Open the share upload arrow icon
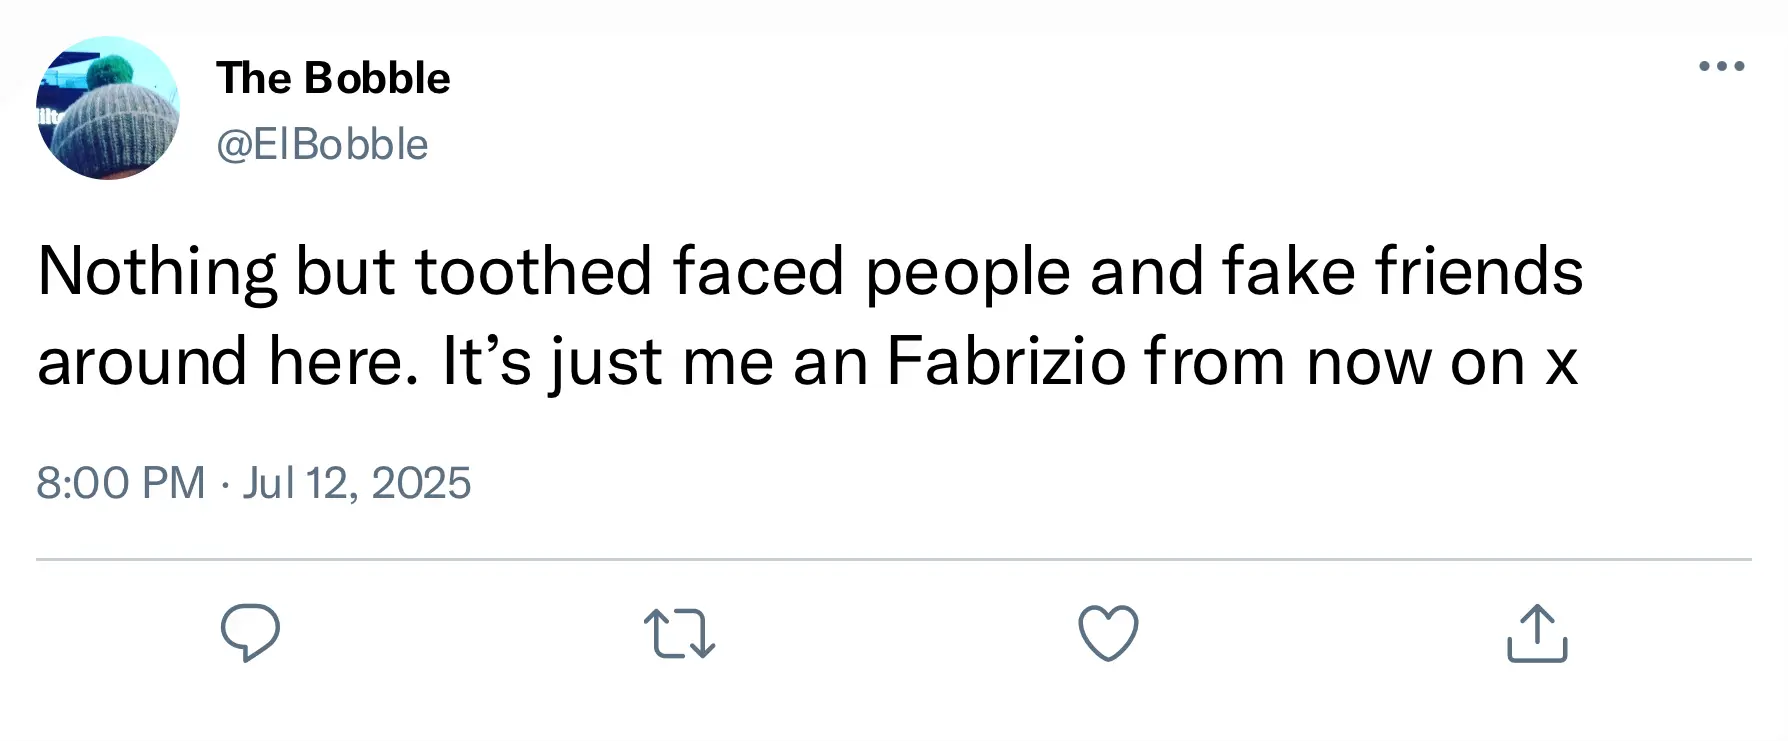 tap(1537, 634)
